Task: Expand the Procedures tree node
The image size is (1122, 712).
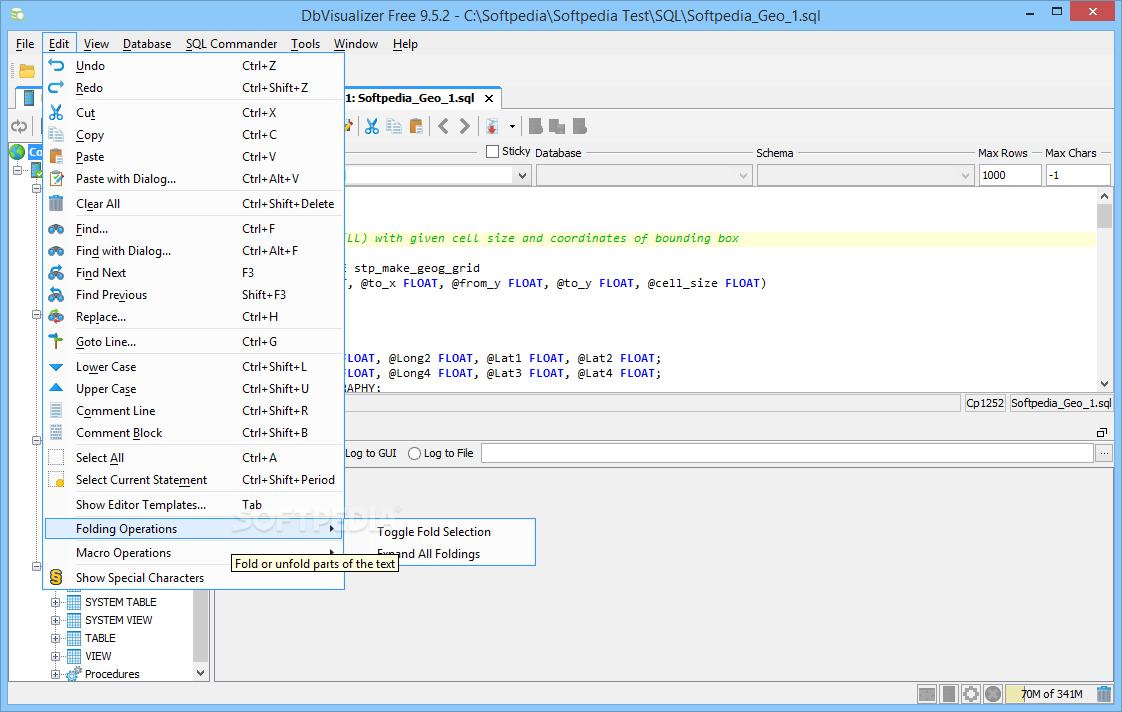Action: point(55,673)
